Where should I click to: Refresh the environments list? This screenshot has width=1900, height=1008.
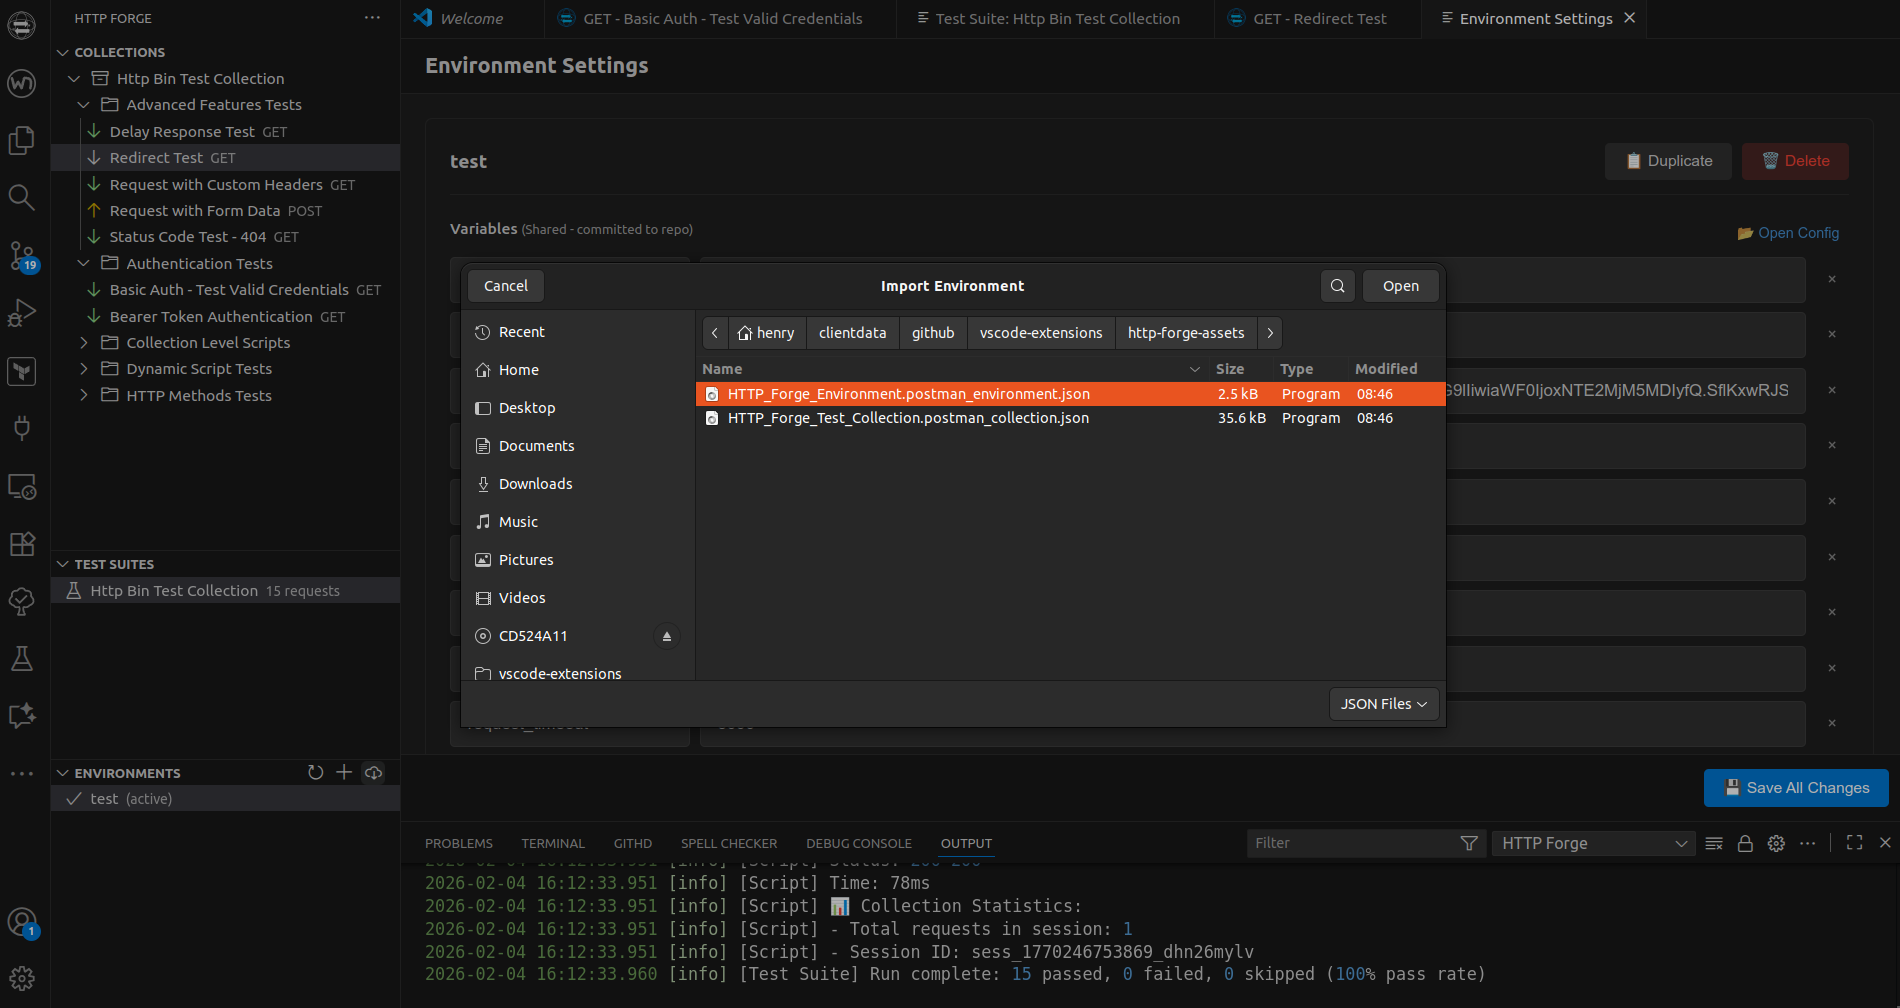point(315,772)
